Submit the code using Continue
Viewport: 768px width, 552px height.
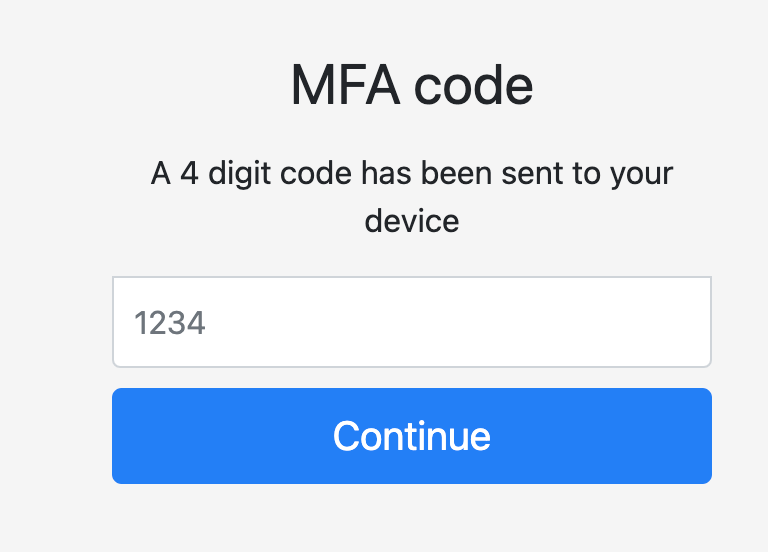pos(411,436)
